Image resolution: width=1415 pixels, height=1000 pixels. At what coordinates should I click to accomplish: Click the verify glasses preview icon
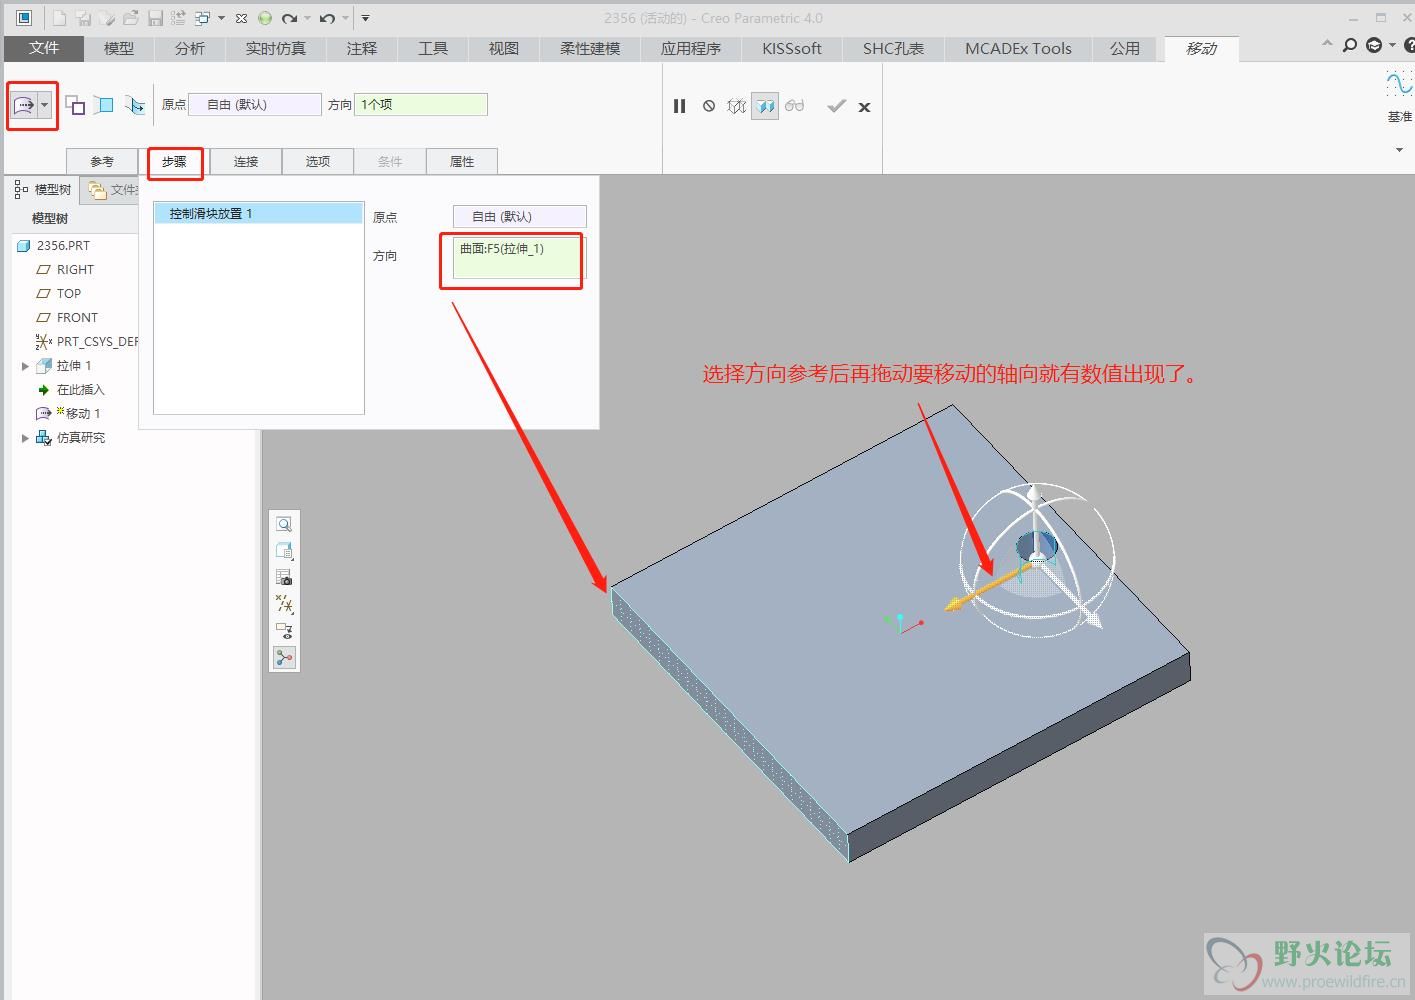(795, 106)
